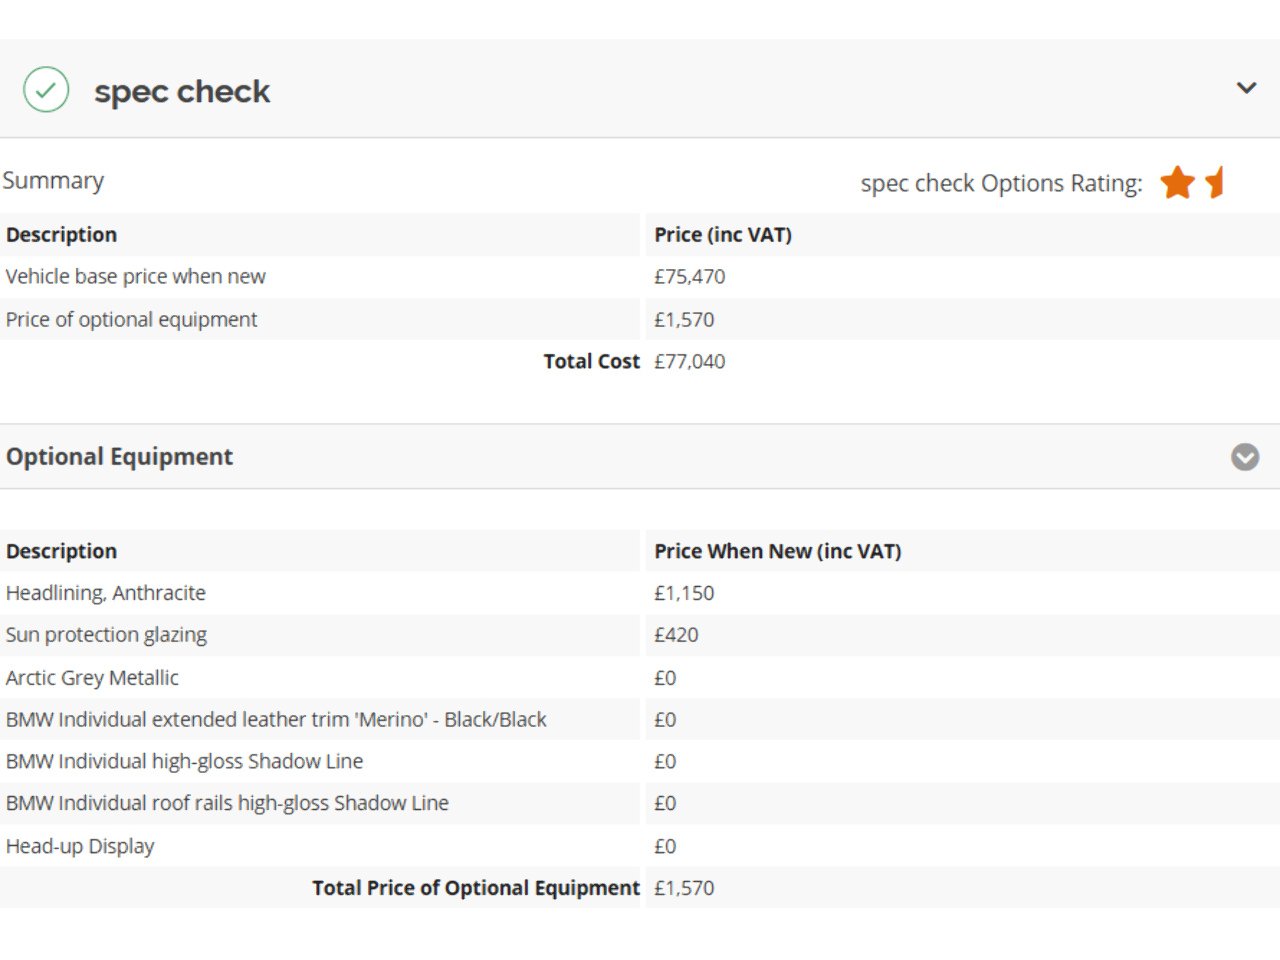
Task: Select BMW Individual extended leather trim row
Action: (276, 720)
